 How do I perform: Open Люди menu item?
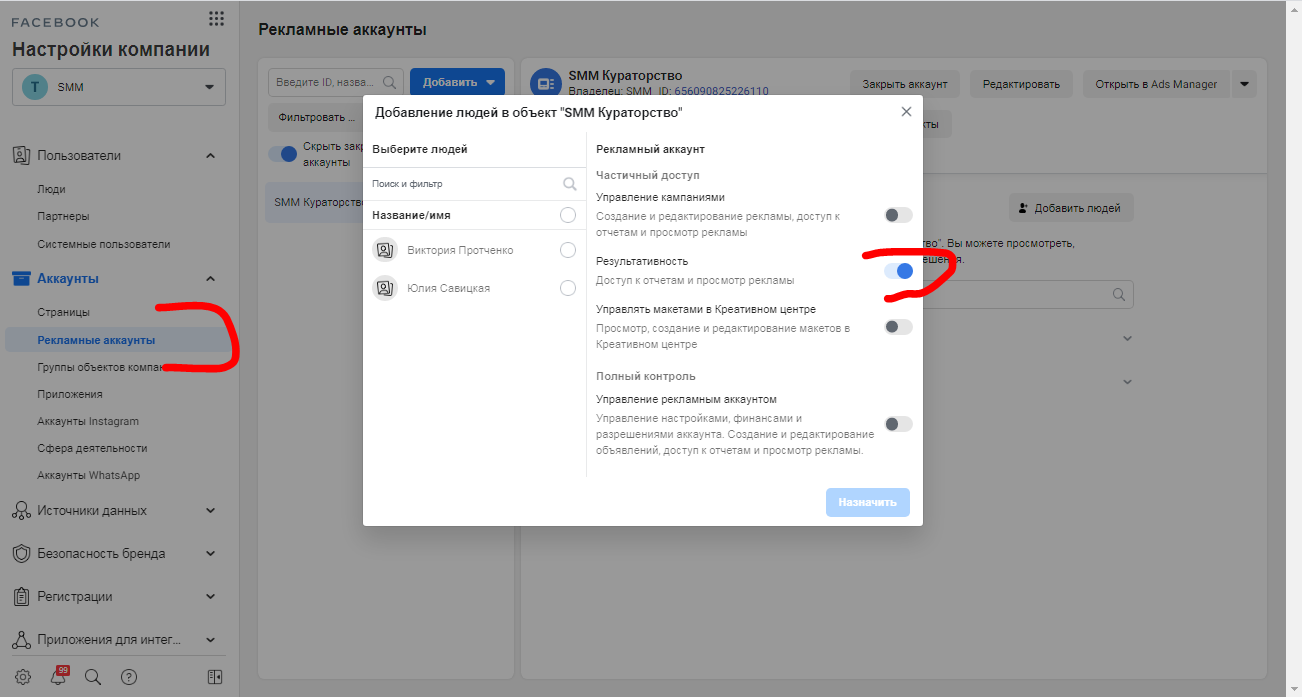point(52,189)
